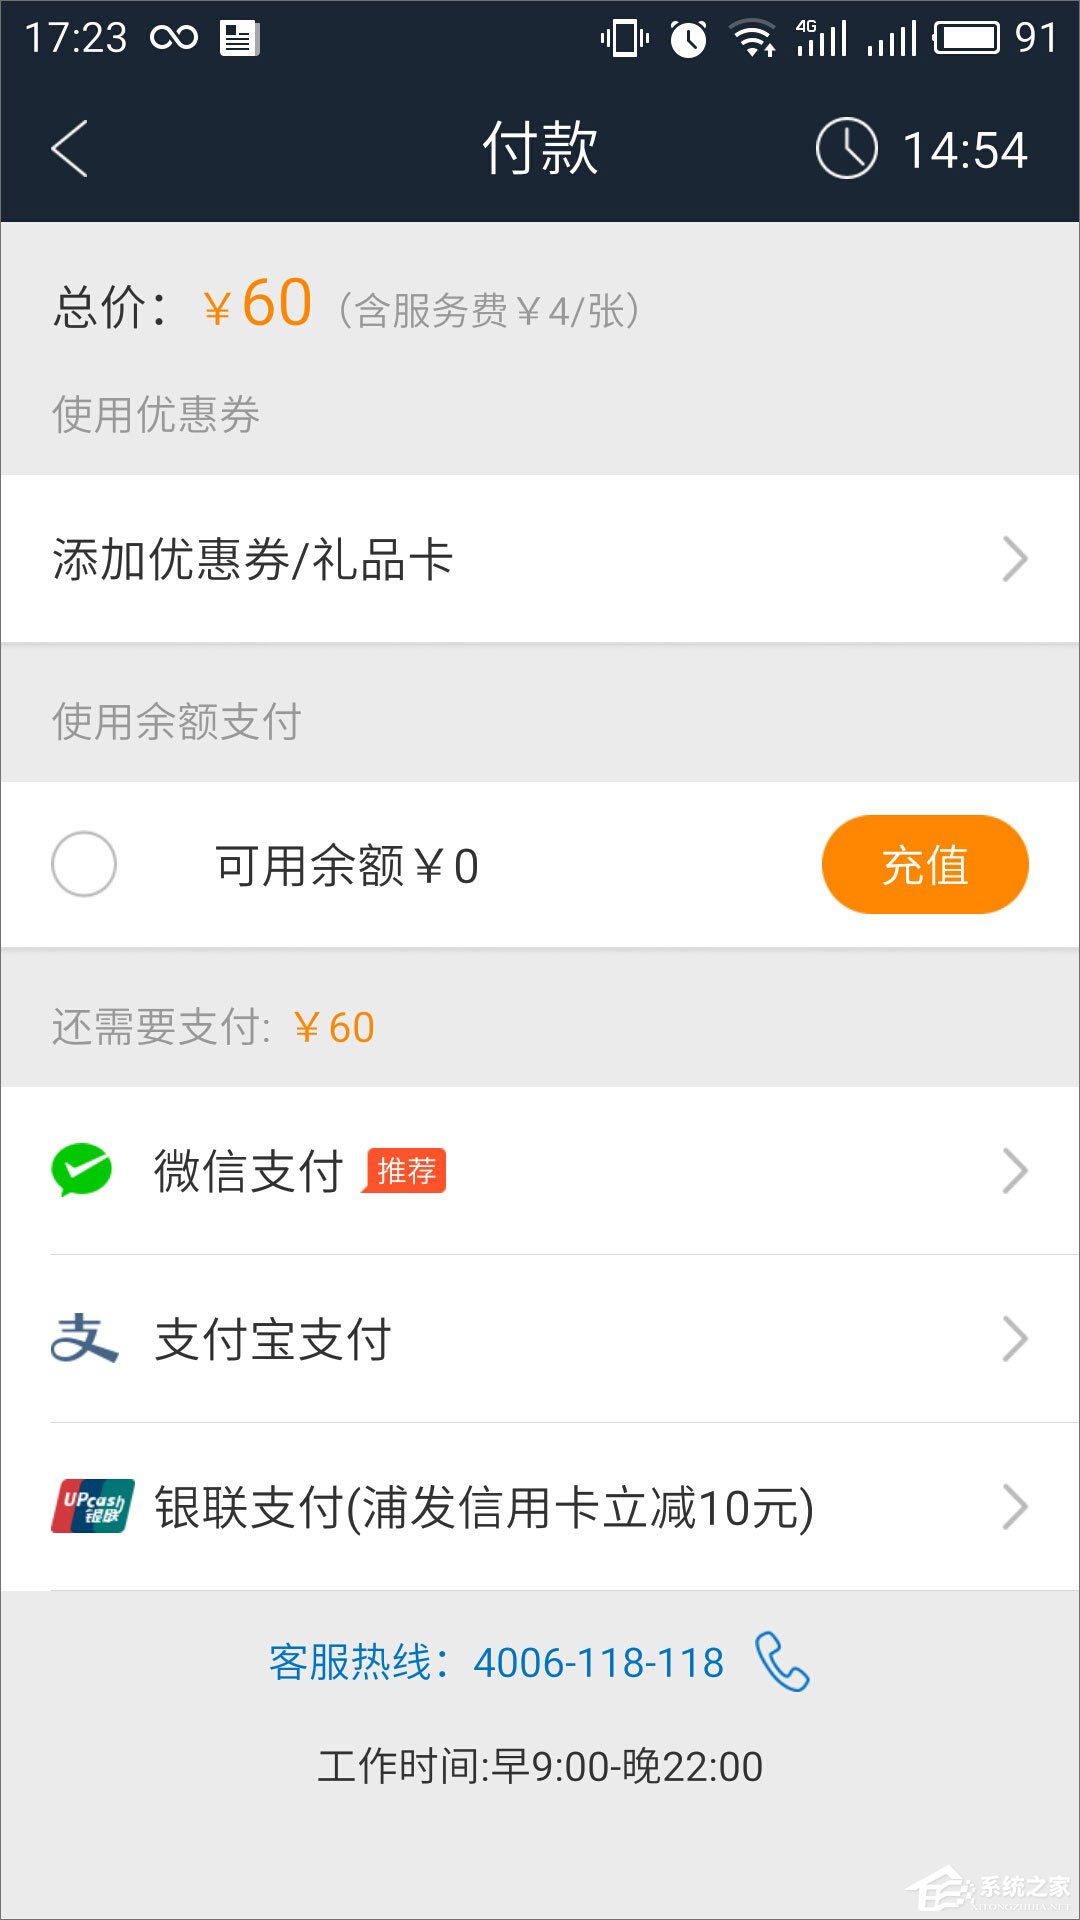Tap the Alipay logo icon
Screen dimensions: 1080x1920
click(x=84, y=1339)
